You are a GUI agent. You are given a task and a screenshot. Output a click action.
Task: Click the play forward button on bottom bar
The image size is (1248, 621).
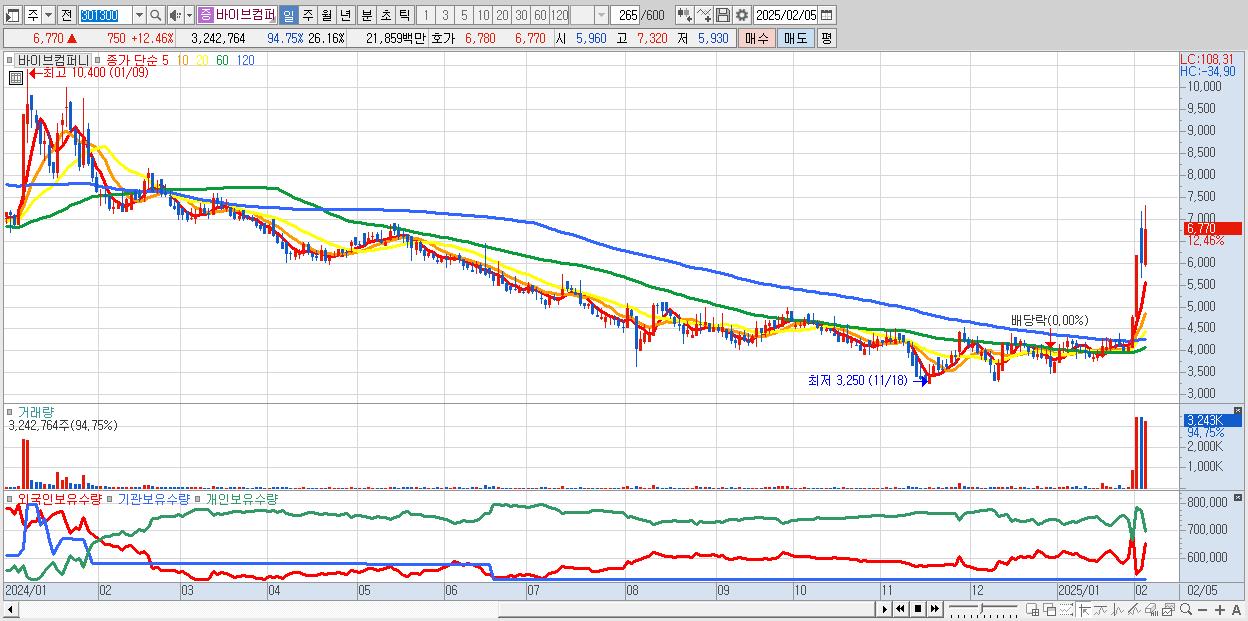884,609
